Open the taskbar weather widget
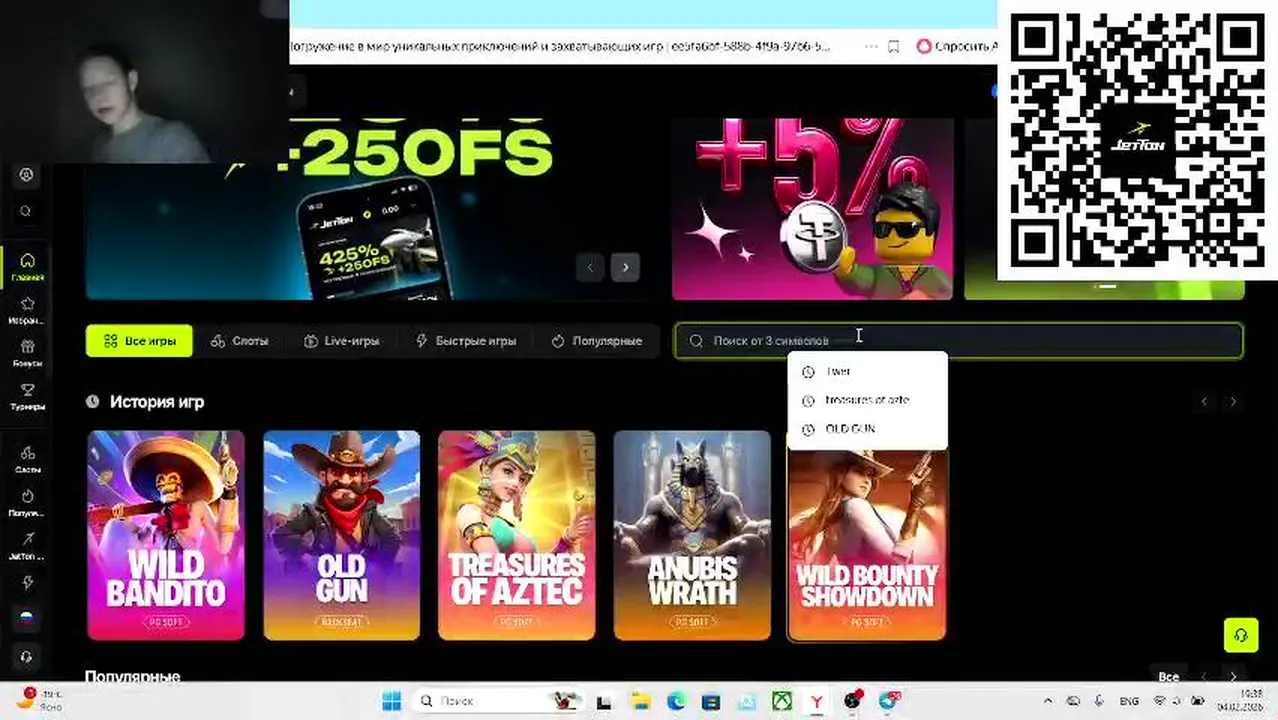This screenshot has height=720, width=1278. point(40,700)
